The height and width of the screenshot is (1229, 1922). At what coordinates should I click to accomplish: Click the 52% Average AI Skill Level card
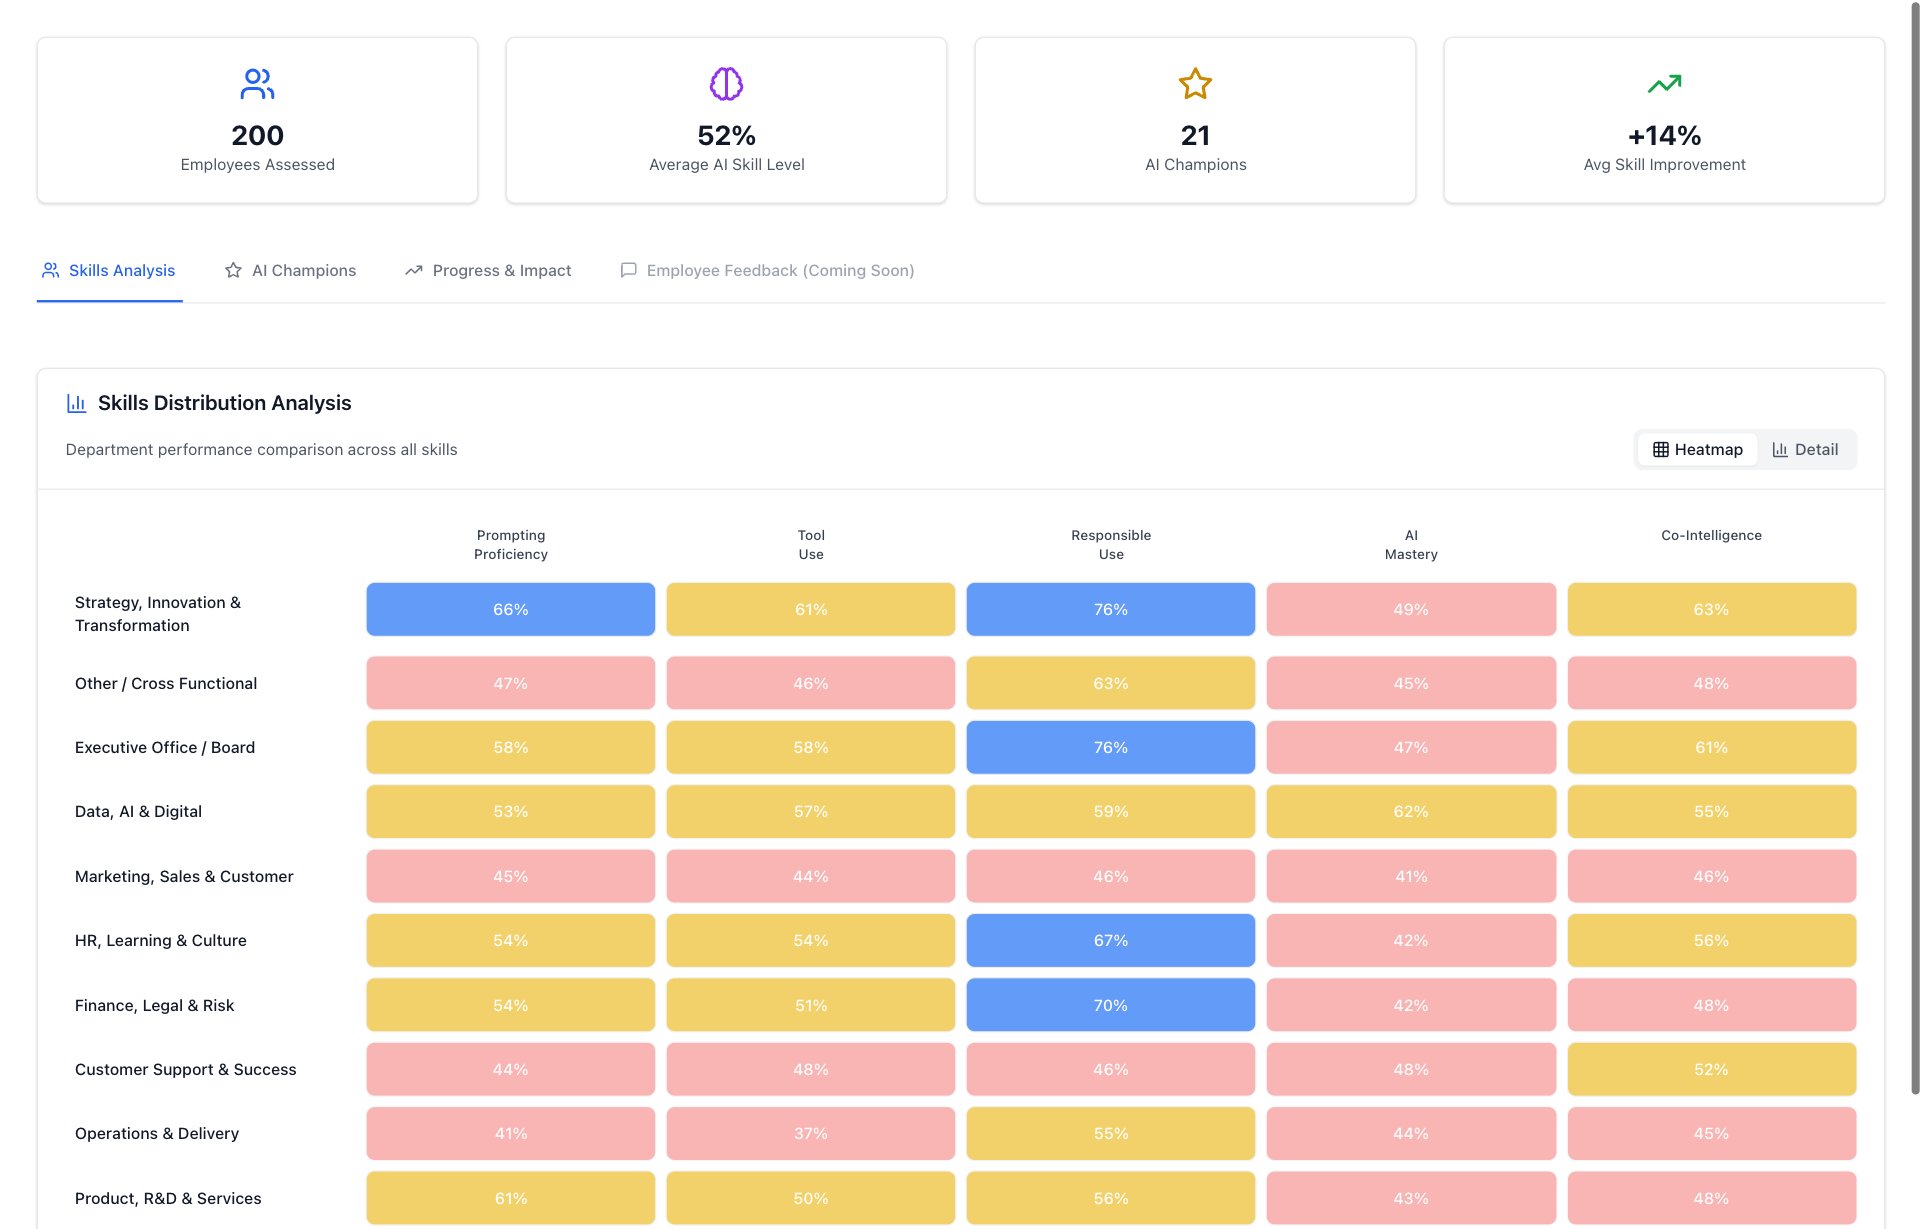[x=726, y=120]
